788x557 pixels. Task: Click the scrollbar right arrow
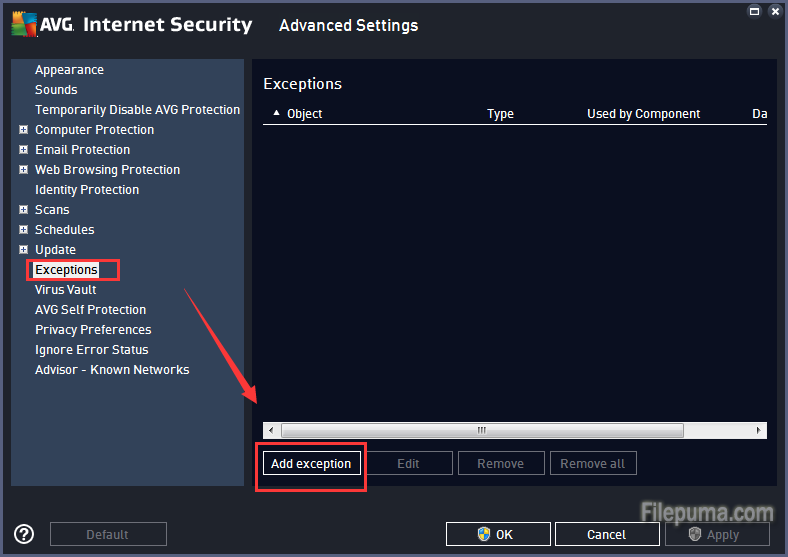(759, 430)
